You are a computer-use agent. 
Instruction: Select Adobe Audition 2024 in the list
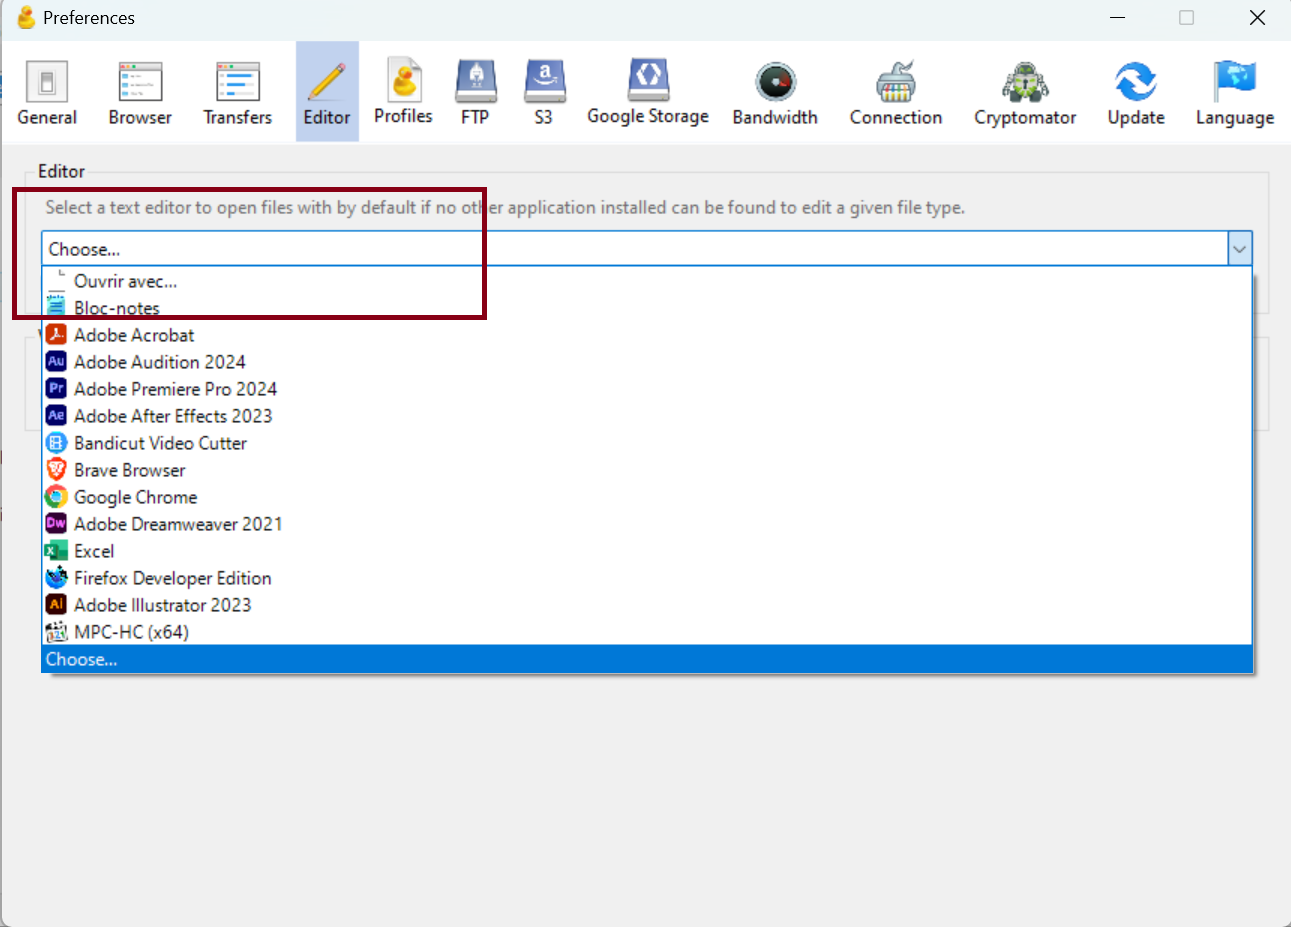point(647,362)
